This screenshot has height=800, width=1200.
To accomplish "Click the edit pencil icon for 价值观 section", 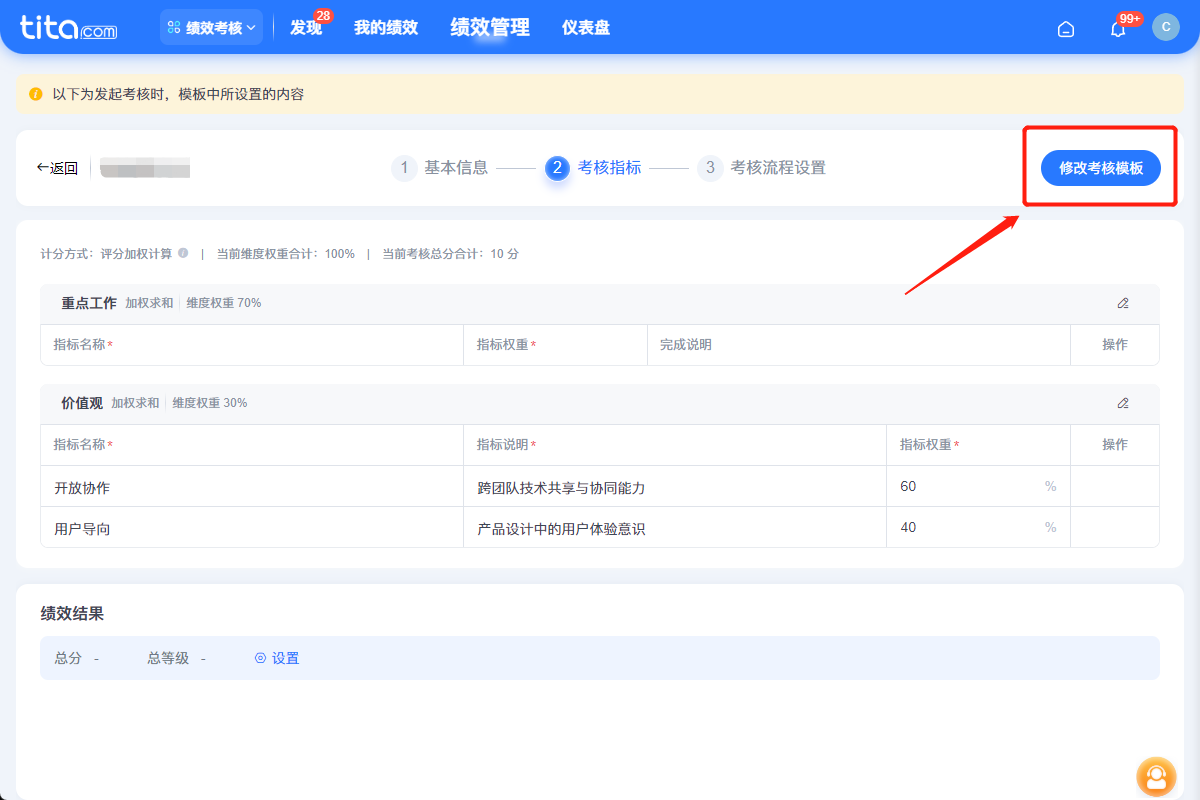I will coord(1122,403).
